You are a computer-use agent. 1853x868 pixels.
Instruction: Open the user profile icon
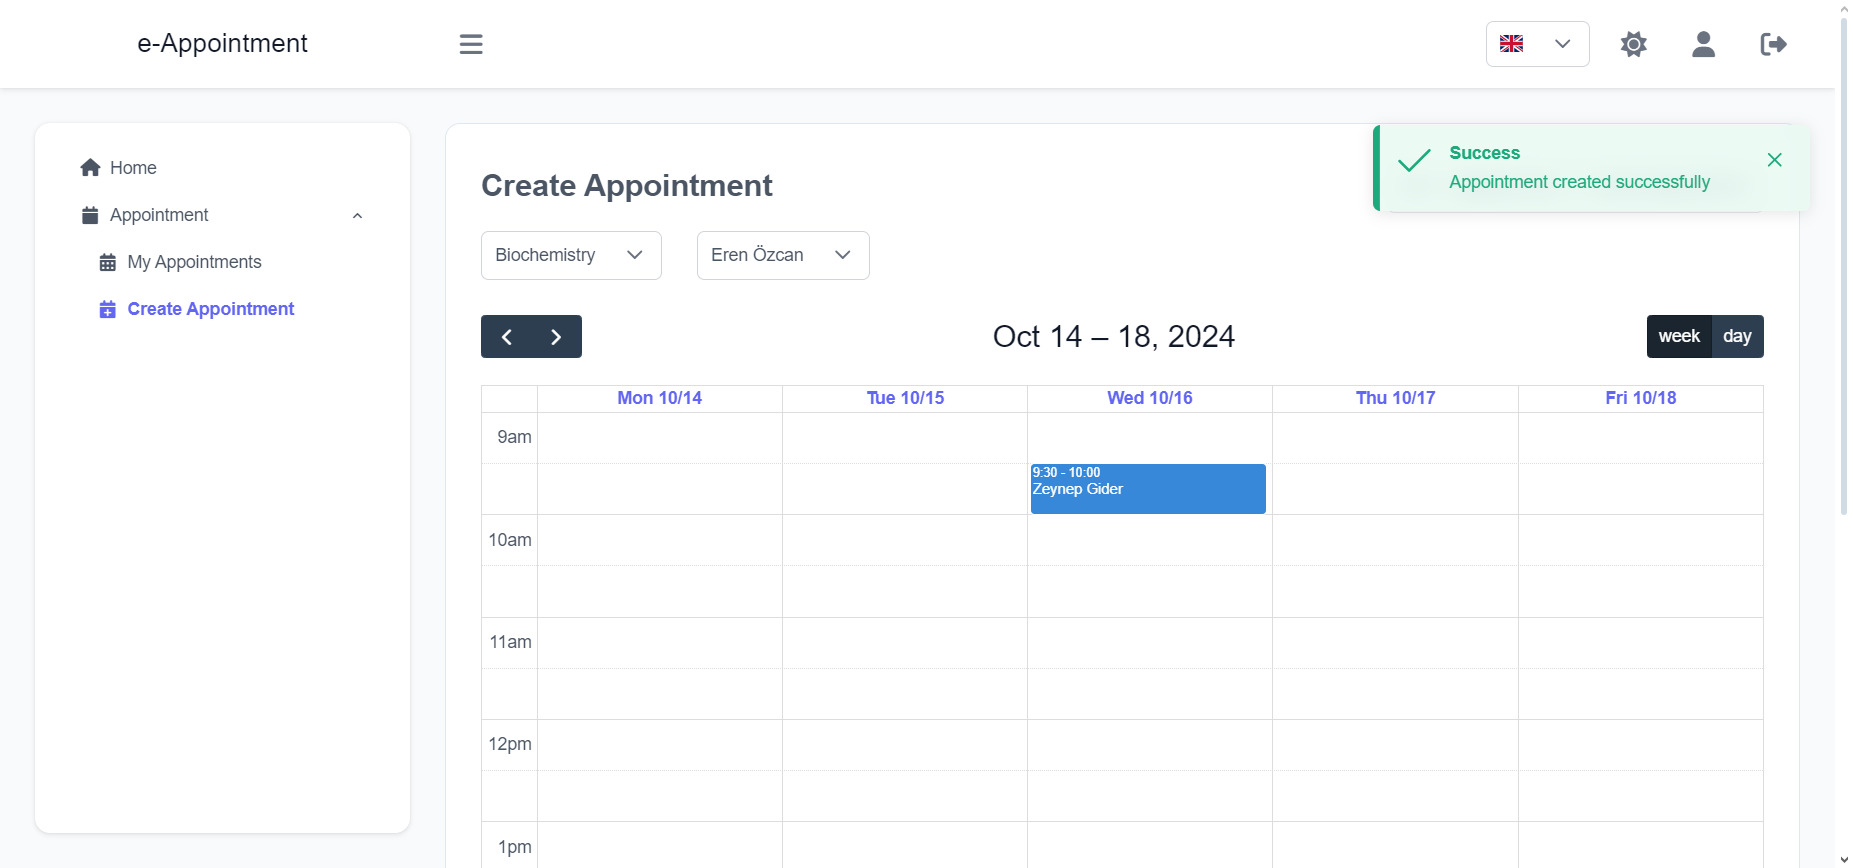[x=1703, y=44]
